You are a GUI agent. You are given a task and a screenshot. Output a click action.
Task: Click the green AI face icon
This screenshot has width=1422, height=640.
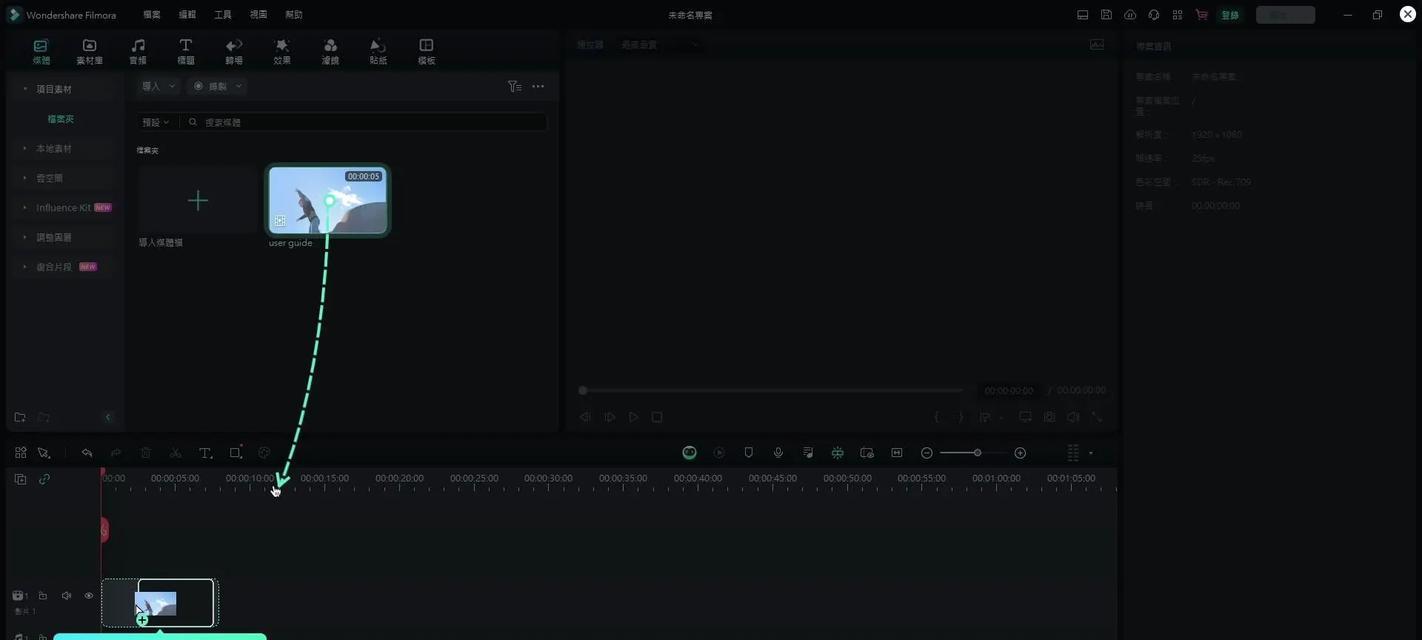click(689, 453)
